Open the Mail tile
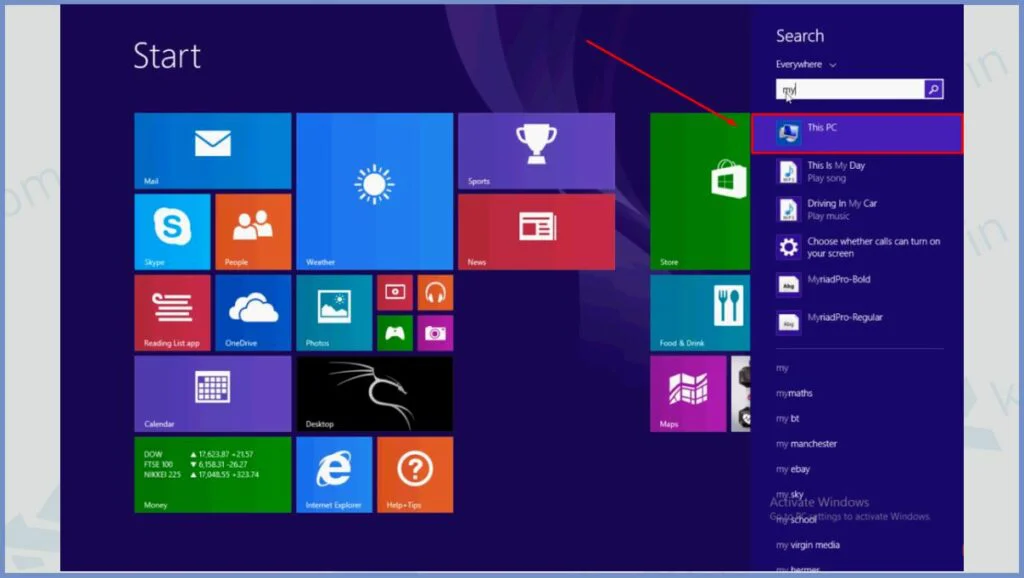 point(212,150)
